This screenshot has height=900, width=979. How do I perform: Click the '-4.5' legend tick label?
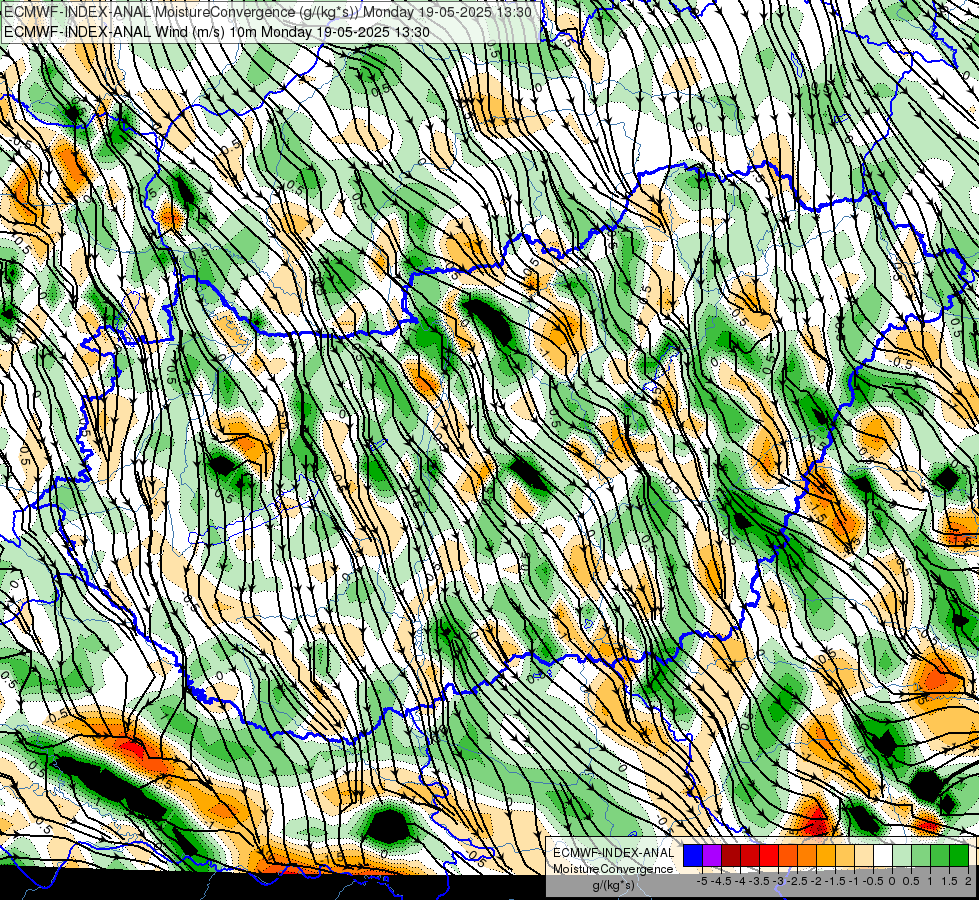721,881
